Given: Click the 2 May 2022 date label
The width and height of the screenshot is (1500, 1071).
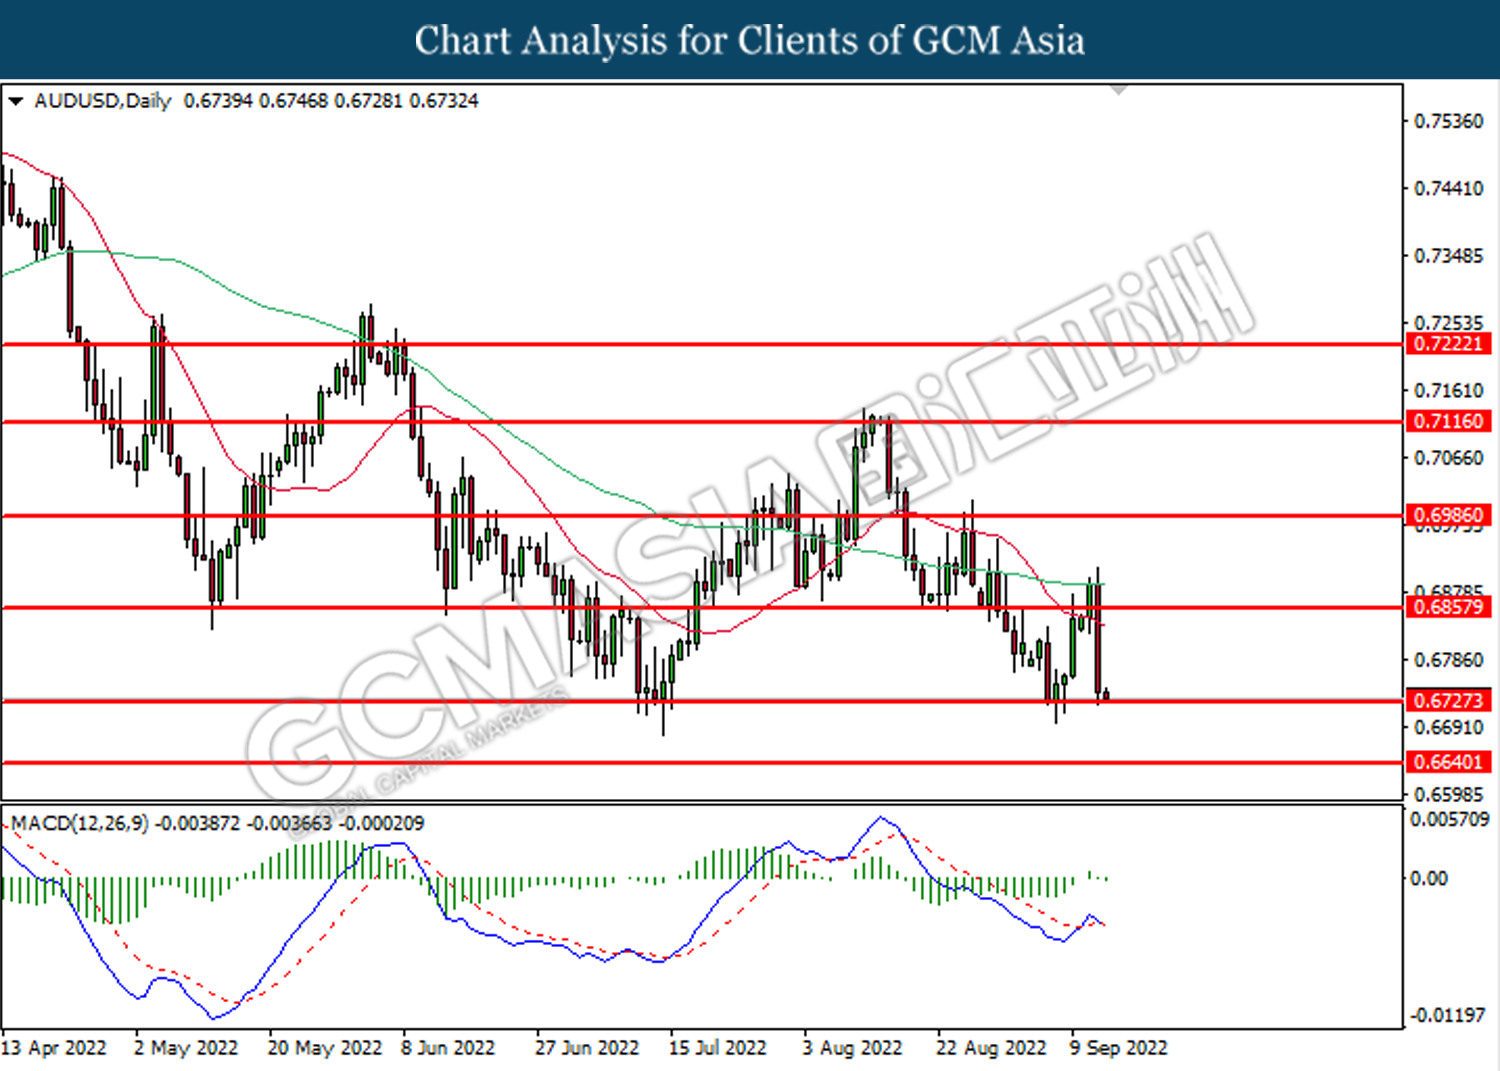Looking at the screenshot, I should point(186,1048).
